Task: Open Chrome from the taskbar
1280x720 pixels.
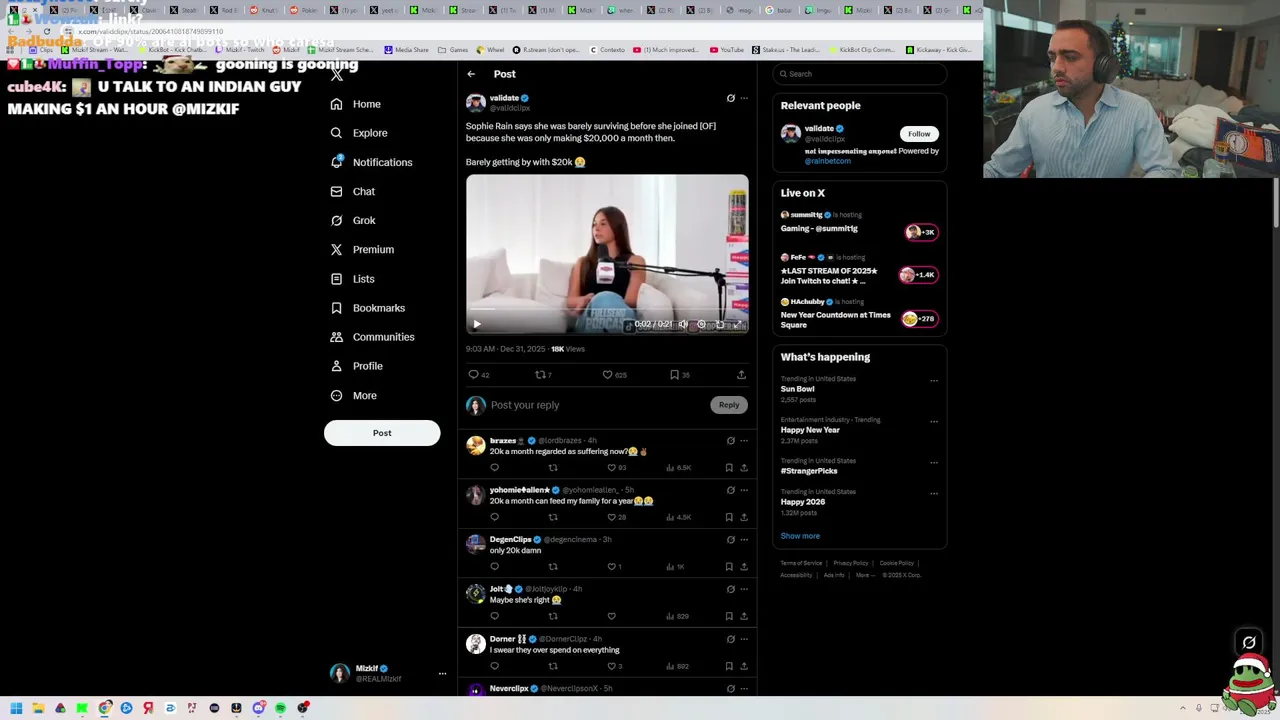Action: pos(105,708)
